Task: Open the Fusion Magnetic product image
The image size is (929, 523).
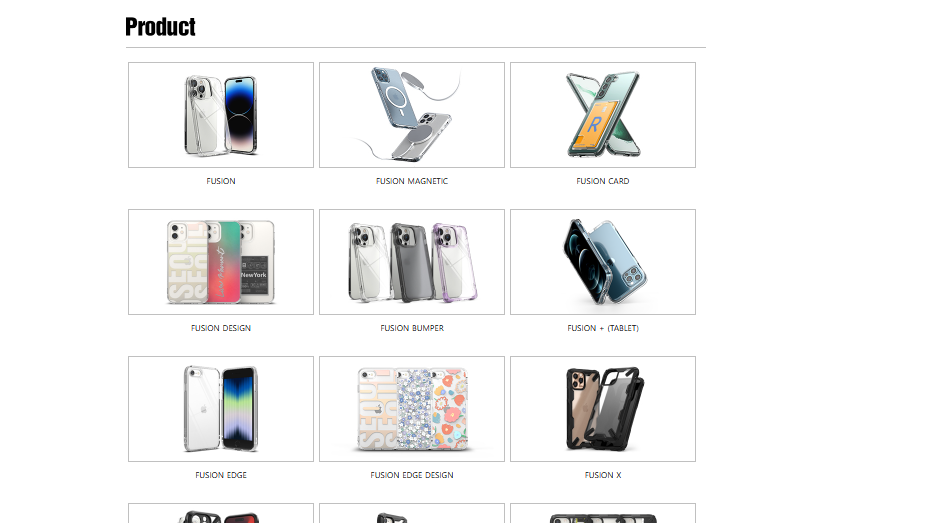Action: (x=412, y=115)
